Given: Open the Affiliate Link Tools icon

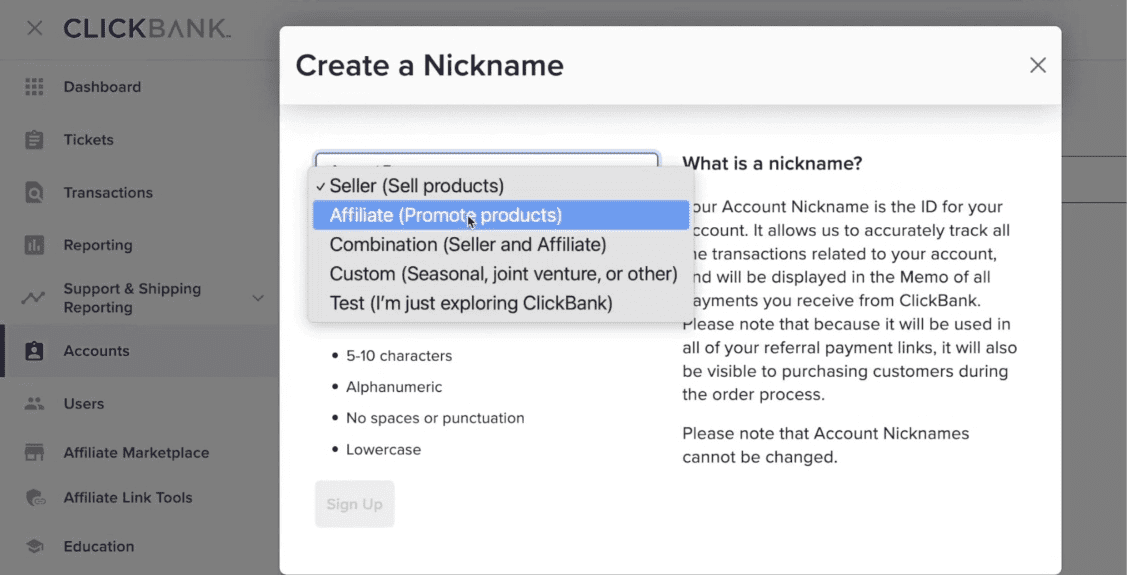Looking at the screenshot, I should point(35,498).
